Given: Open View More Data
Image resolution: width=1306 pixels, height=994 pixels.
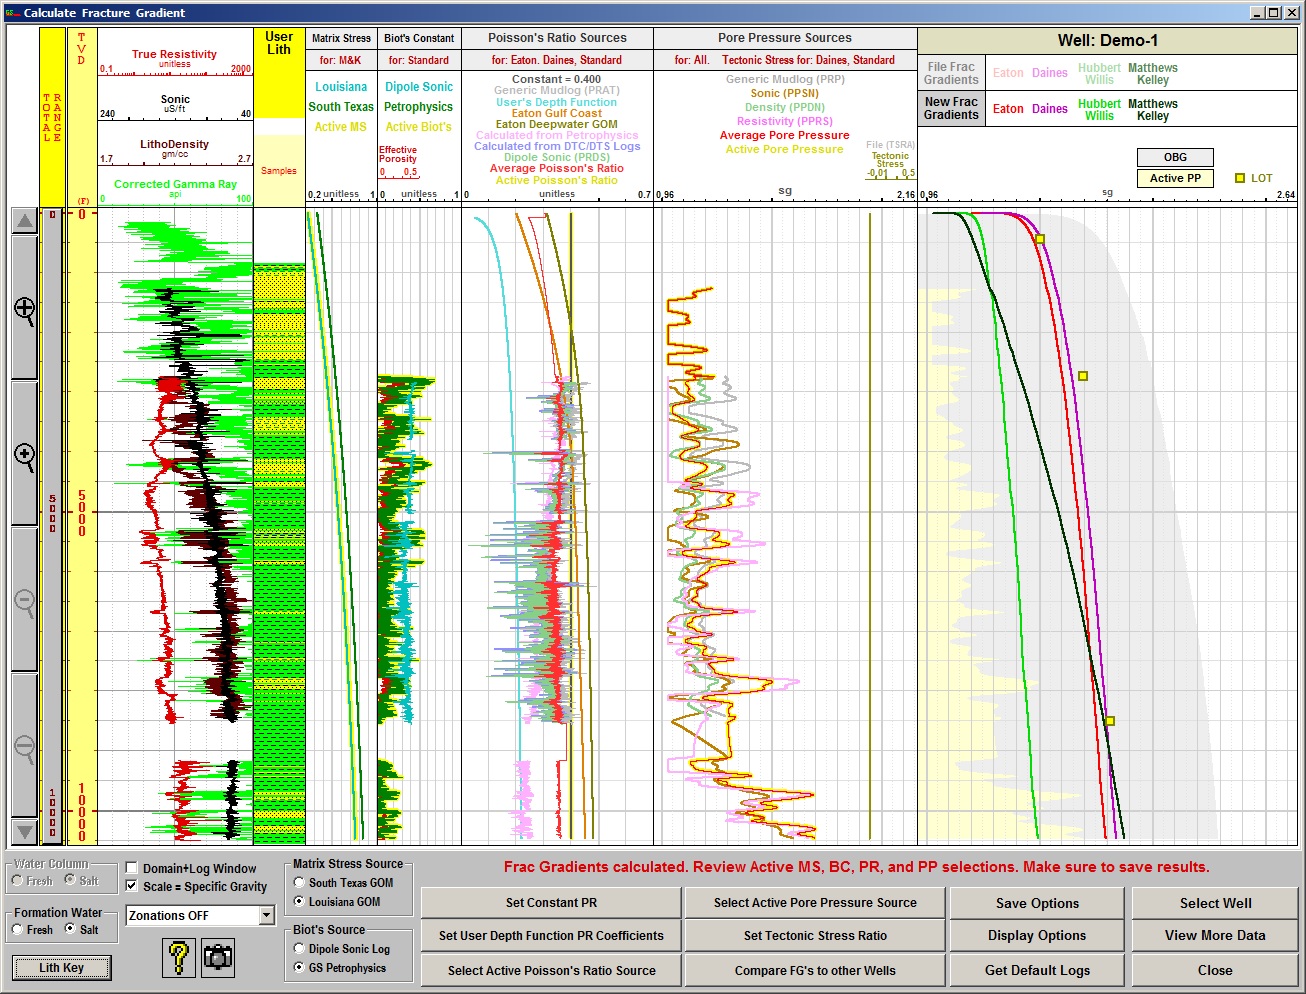Looking at the screenshot, I should [x=1215, y=935].
